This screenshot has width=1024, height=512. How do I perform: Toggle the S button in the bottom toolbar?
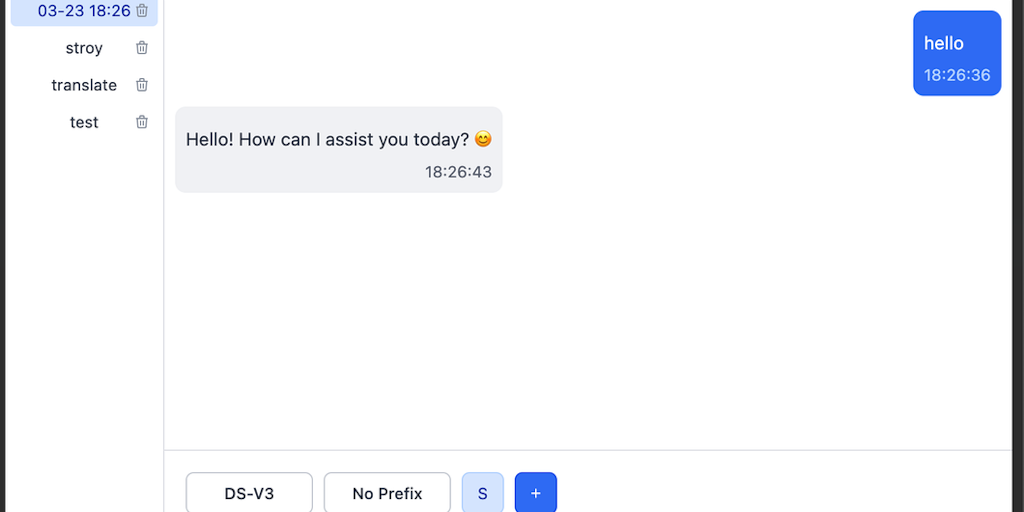pos(483,493)
